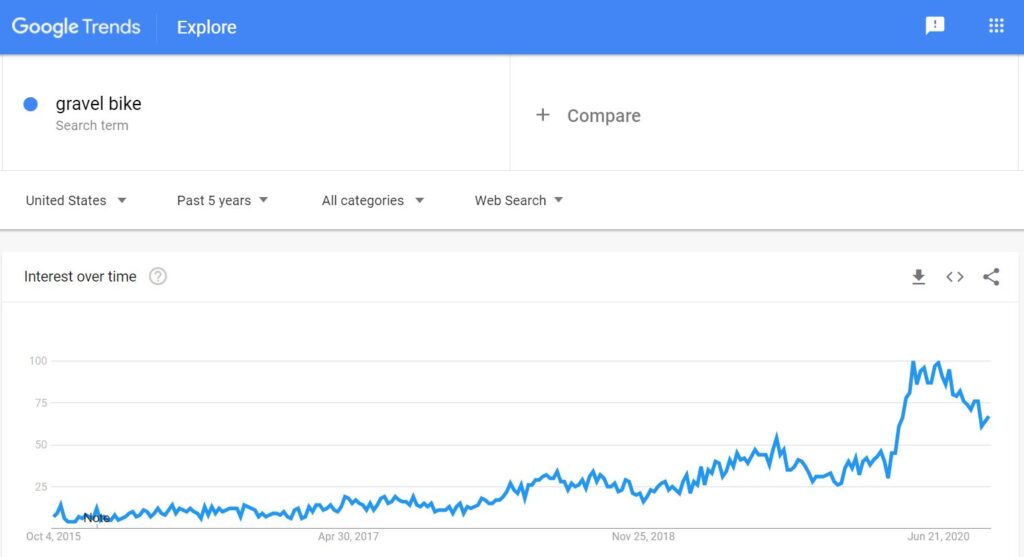Image resolution: width=1024 pixels, height=557 pixels.
Task: Click the Note marker on chart
Action: coord(97,518)
